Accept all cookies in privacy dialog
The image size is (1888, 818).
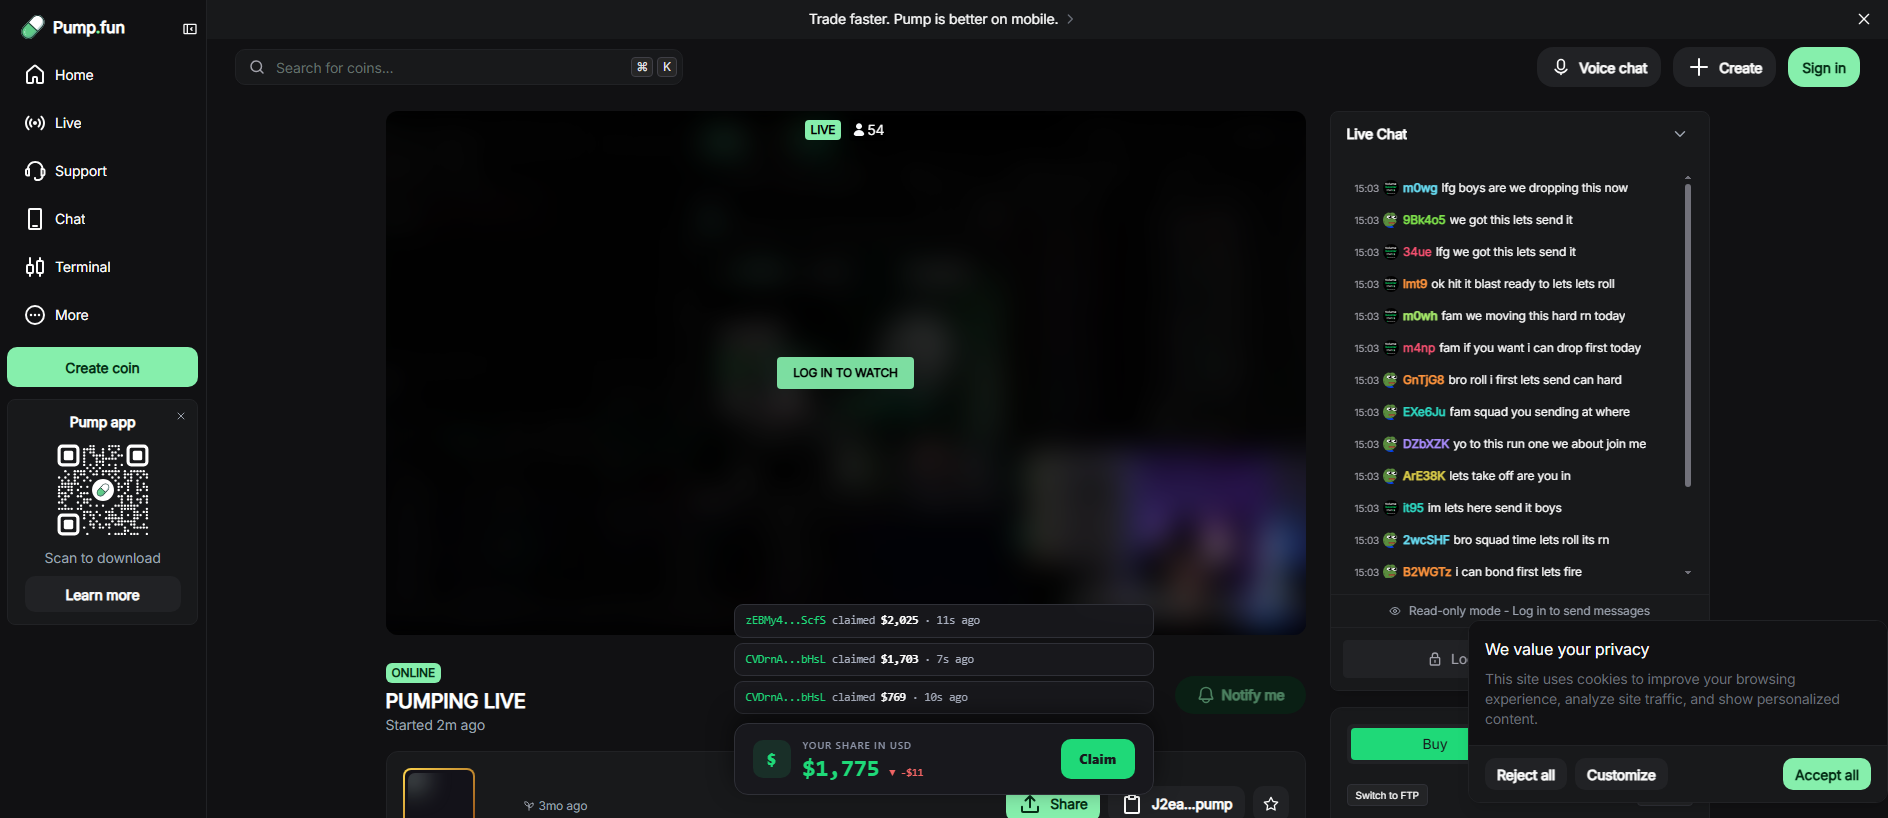pyautogui.click(x=1827, y=775)
